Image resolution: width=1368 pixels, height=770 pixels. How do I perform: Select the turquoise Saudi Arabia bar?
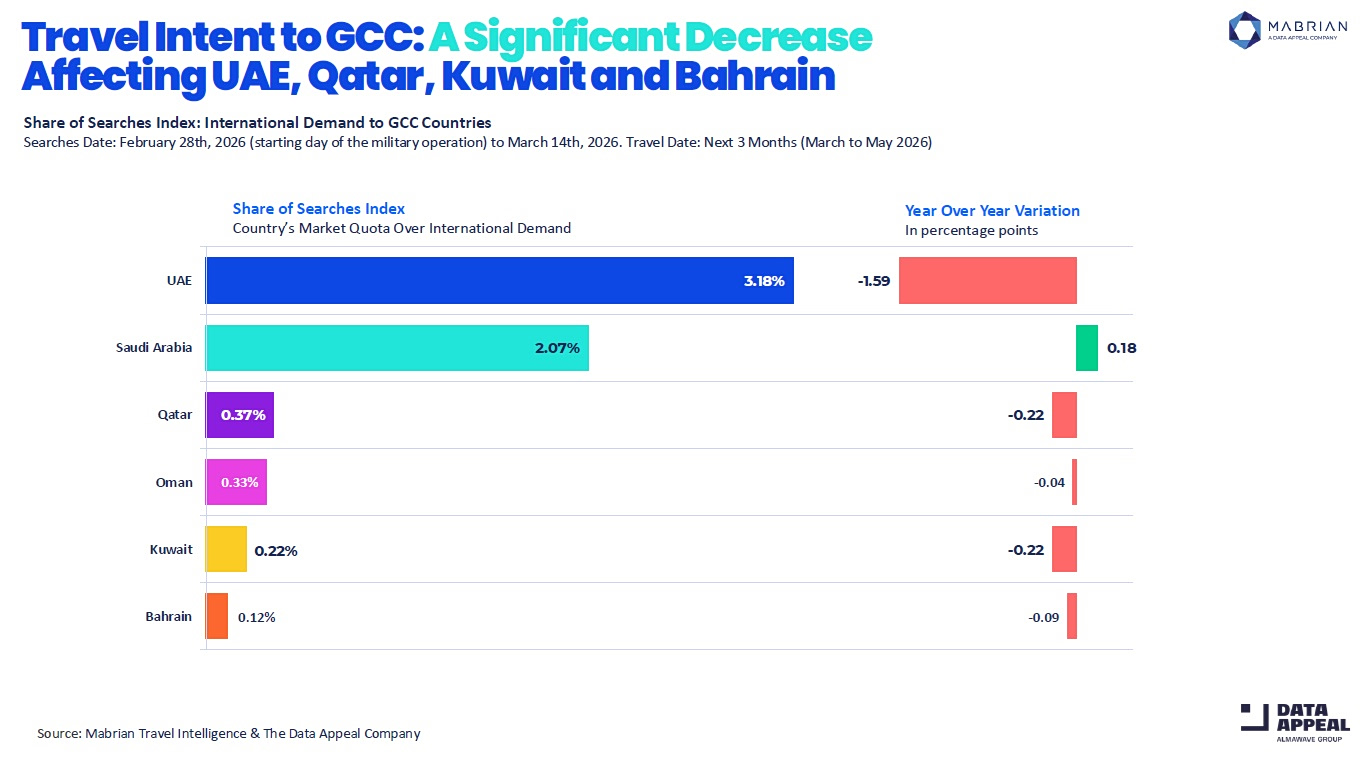[x=397, y=348]
